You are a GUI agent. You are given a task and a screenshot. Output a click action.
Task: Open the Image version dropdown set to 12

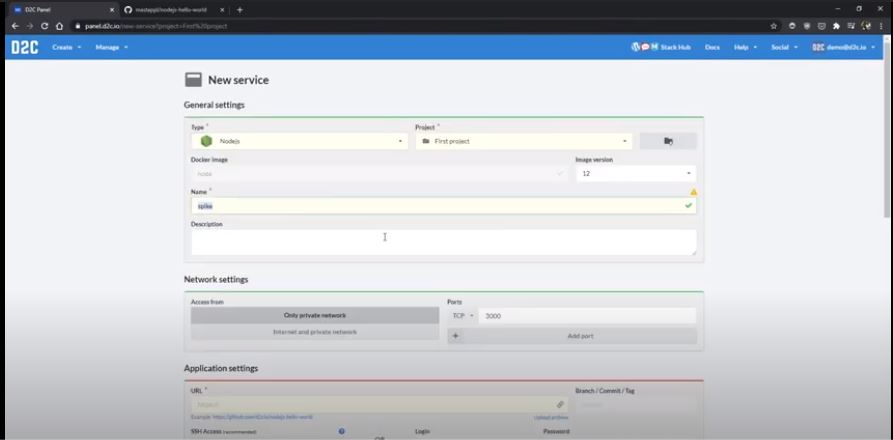pos(636,174)
